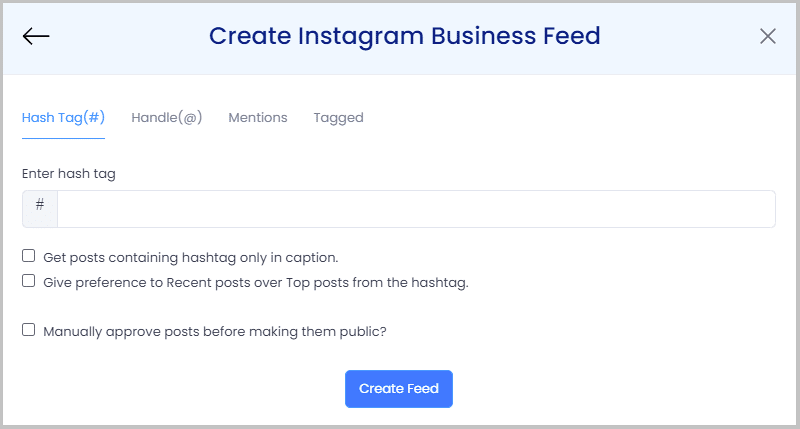Open the Handle(@) tab
Screen dimensions: 800x429
pos(167,117)
